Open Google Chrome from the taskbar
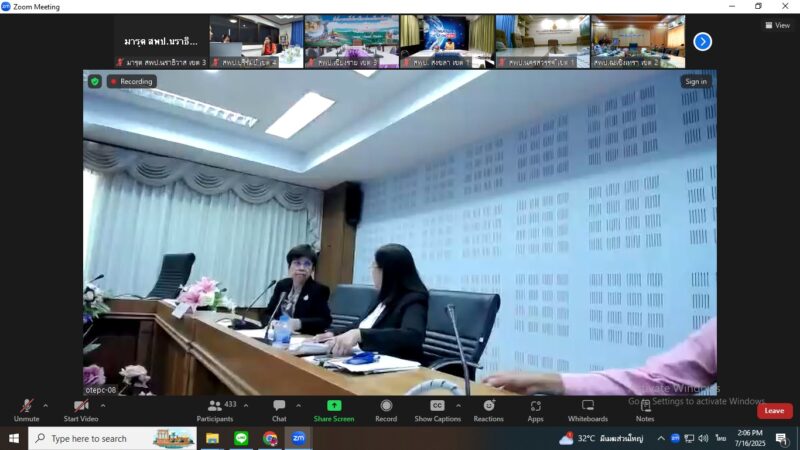 pyautogui.click(x=270, y=438)
